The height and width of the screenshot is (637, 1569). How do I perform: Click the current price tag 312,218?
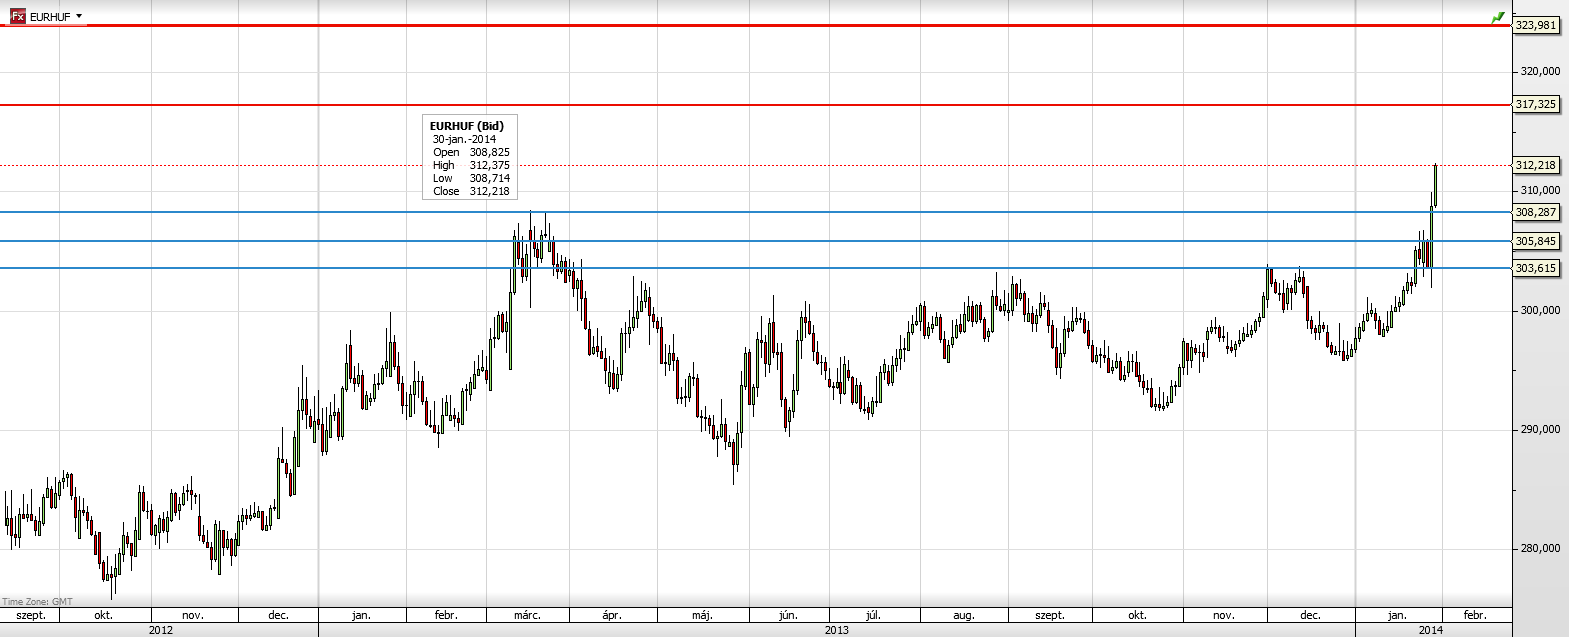1536,165
